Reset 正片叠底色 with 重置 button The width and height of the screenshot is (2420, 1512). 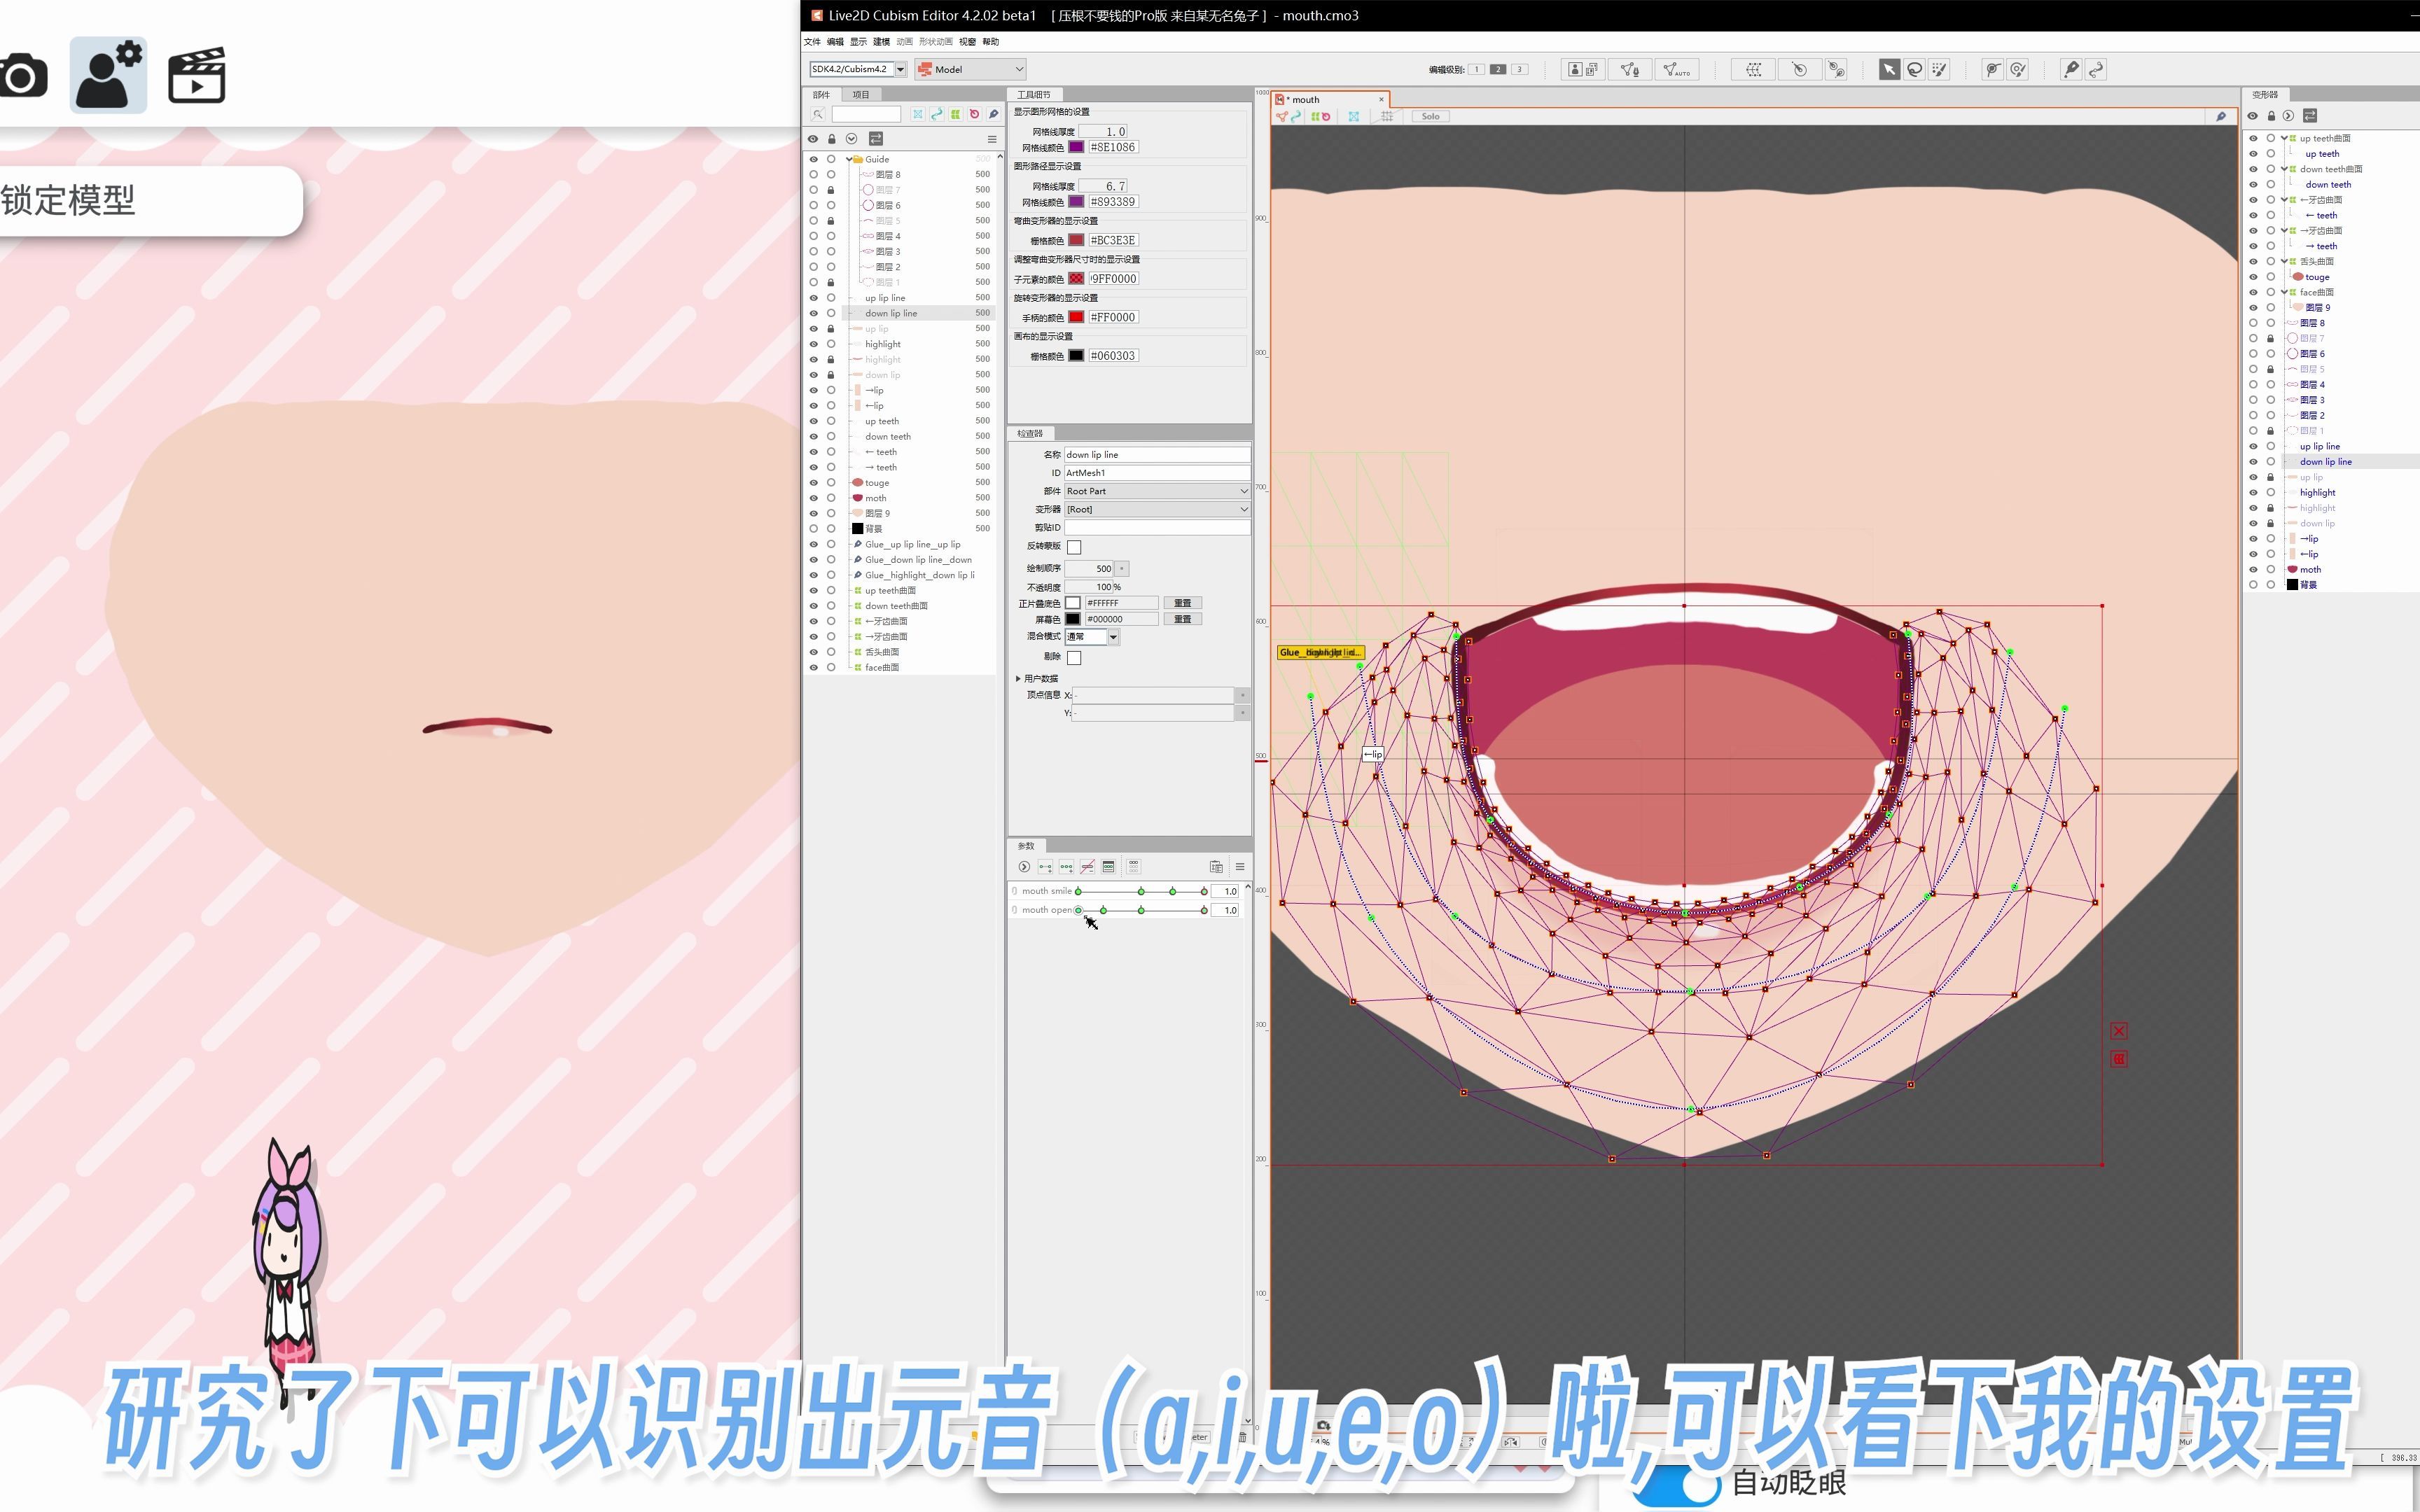1182,603
